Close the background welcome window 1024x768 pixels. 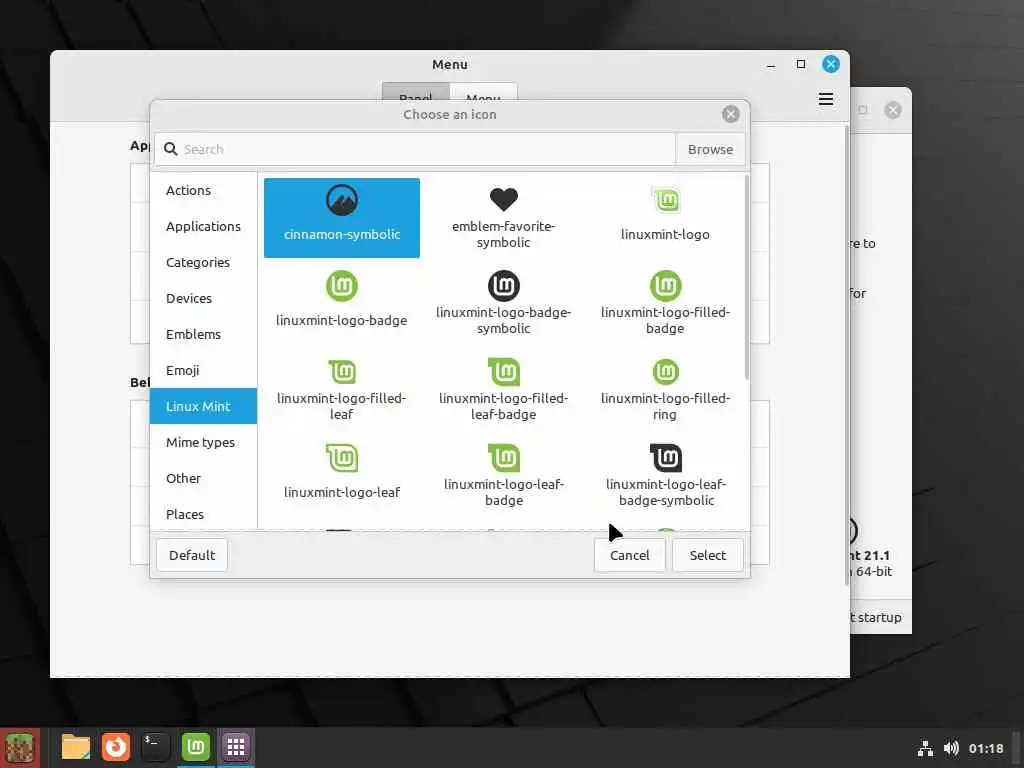pyautogui.click(x=893, y=110)
